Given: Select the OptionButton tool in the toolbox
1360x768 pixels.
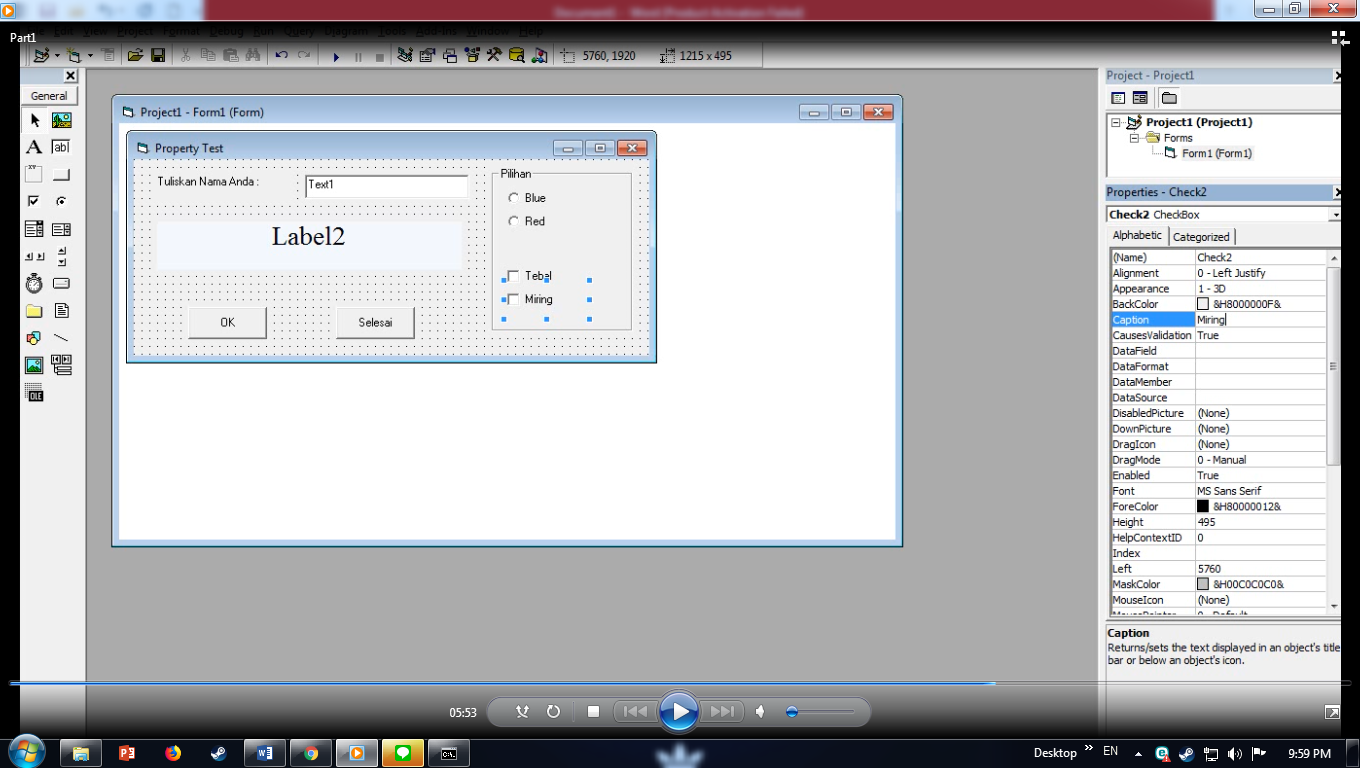Looking at the screenshot, I should coord(61,201).
